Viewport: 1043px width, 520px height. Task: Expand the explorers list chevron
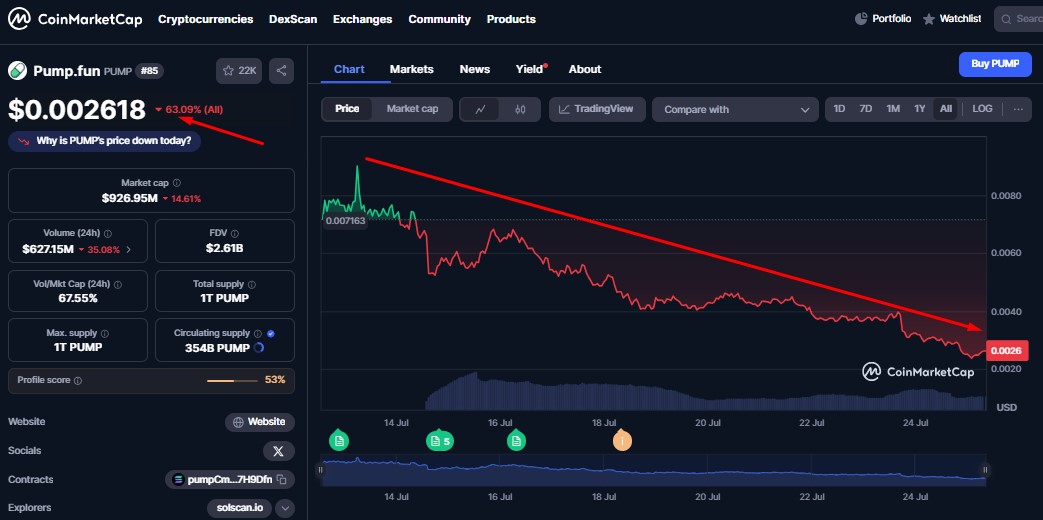pyautogui.click(x=285, y=508)
